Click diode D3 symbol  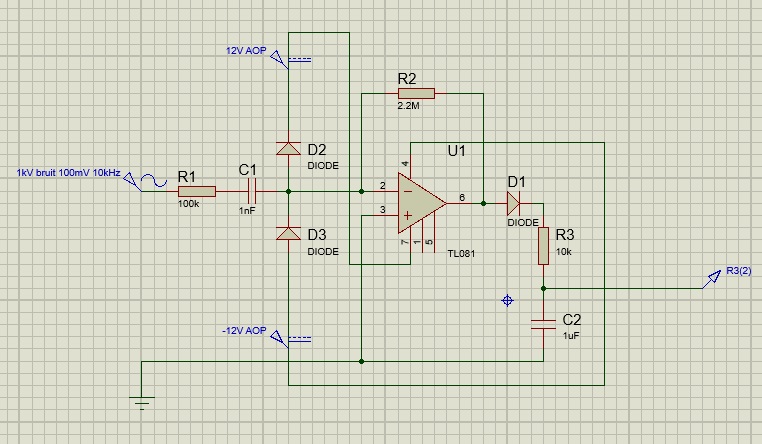click(288, 234)
